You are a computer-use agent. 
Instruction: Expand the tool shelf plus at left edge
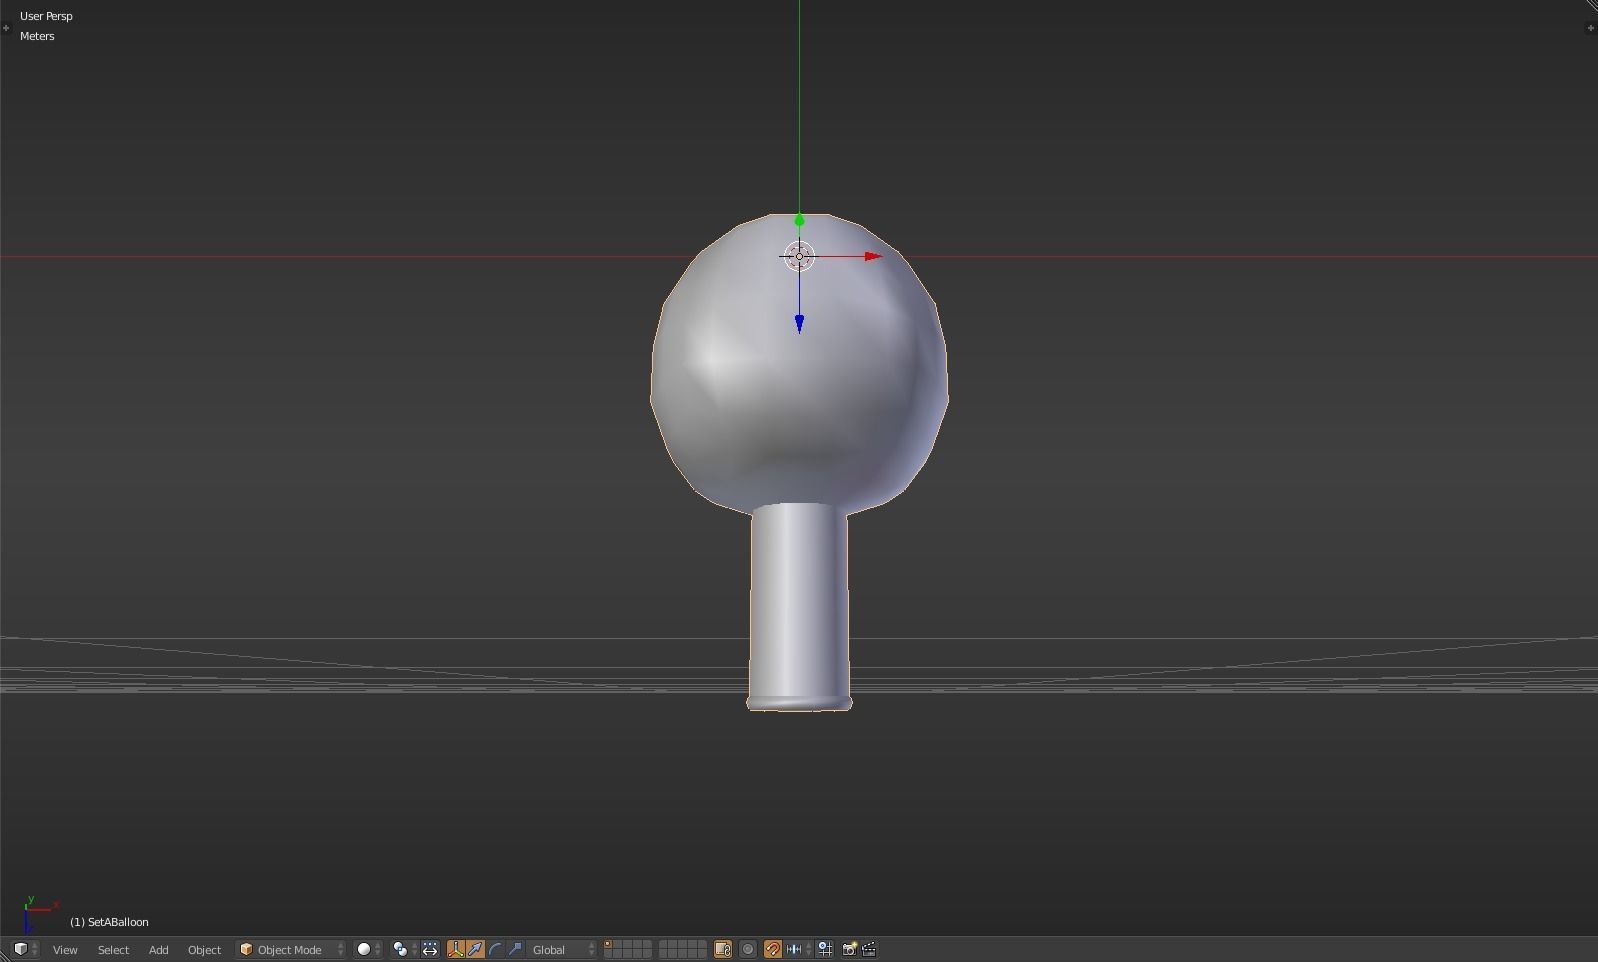coord(6,28)
